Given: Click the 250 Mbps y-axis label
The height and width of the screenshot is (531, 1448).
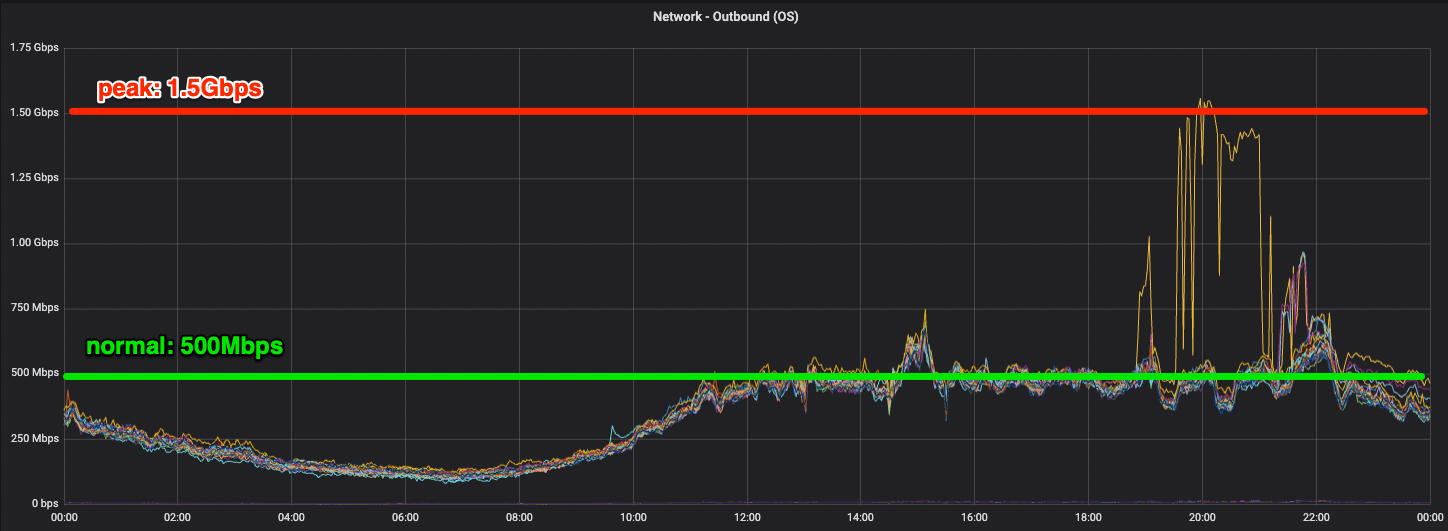Looking at the screenshot, I should click(x=34, y=439).
